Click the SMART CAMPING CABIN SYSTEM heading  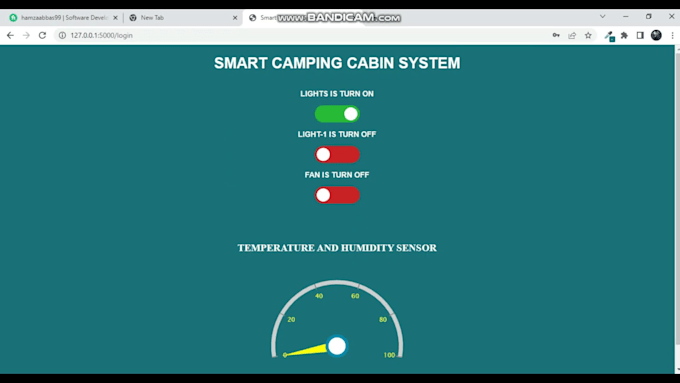[337, 63]
